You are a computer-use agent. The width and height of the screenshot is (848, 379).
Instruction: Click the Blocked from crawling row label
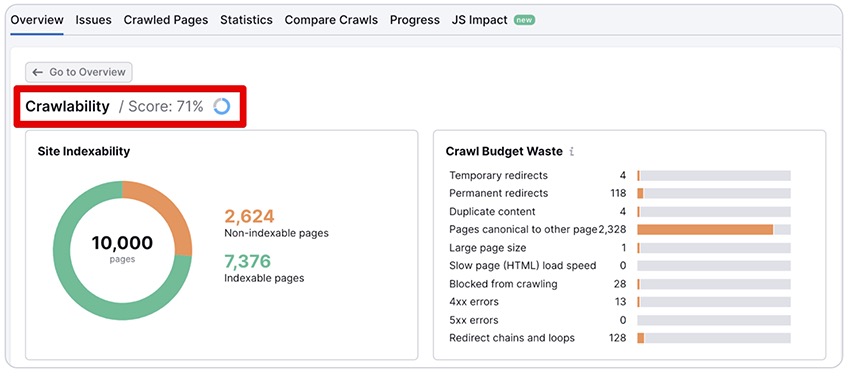click(503, 284)
